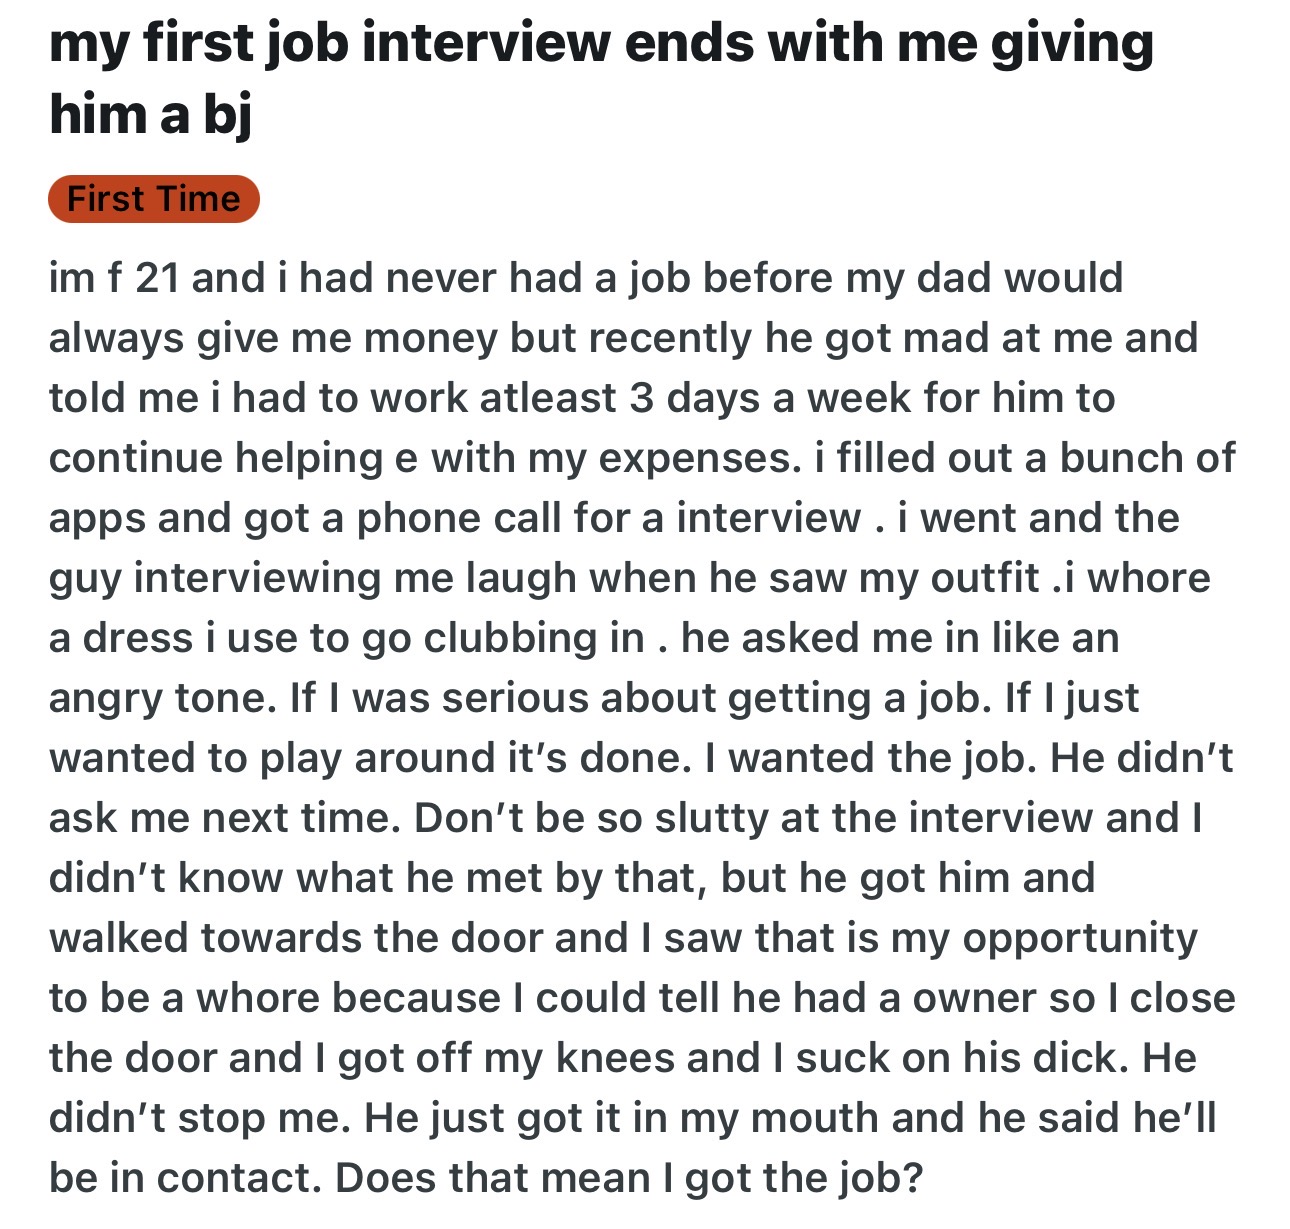Click the phrase "my expenses"
Viewport: 1290px width, 1229px height.
click(x=660, y=458)
